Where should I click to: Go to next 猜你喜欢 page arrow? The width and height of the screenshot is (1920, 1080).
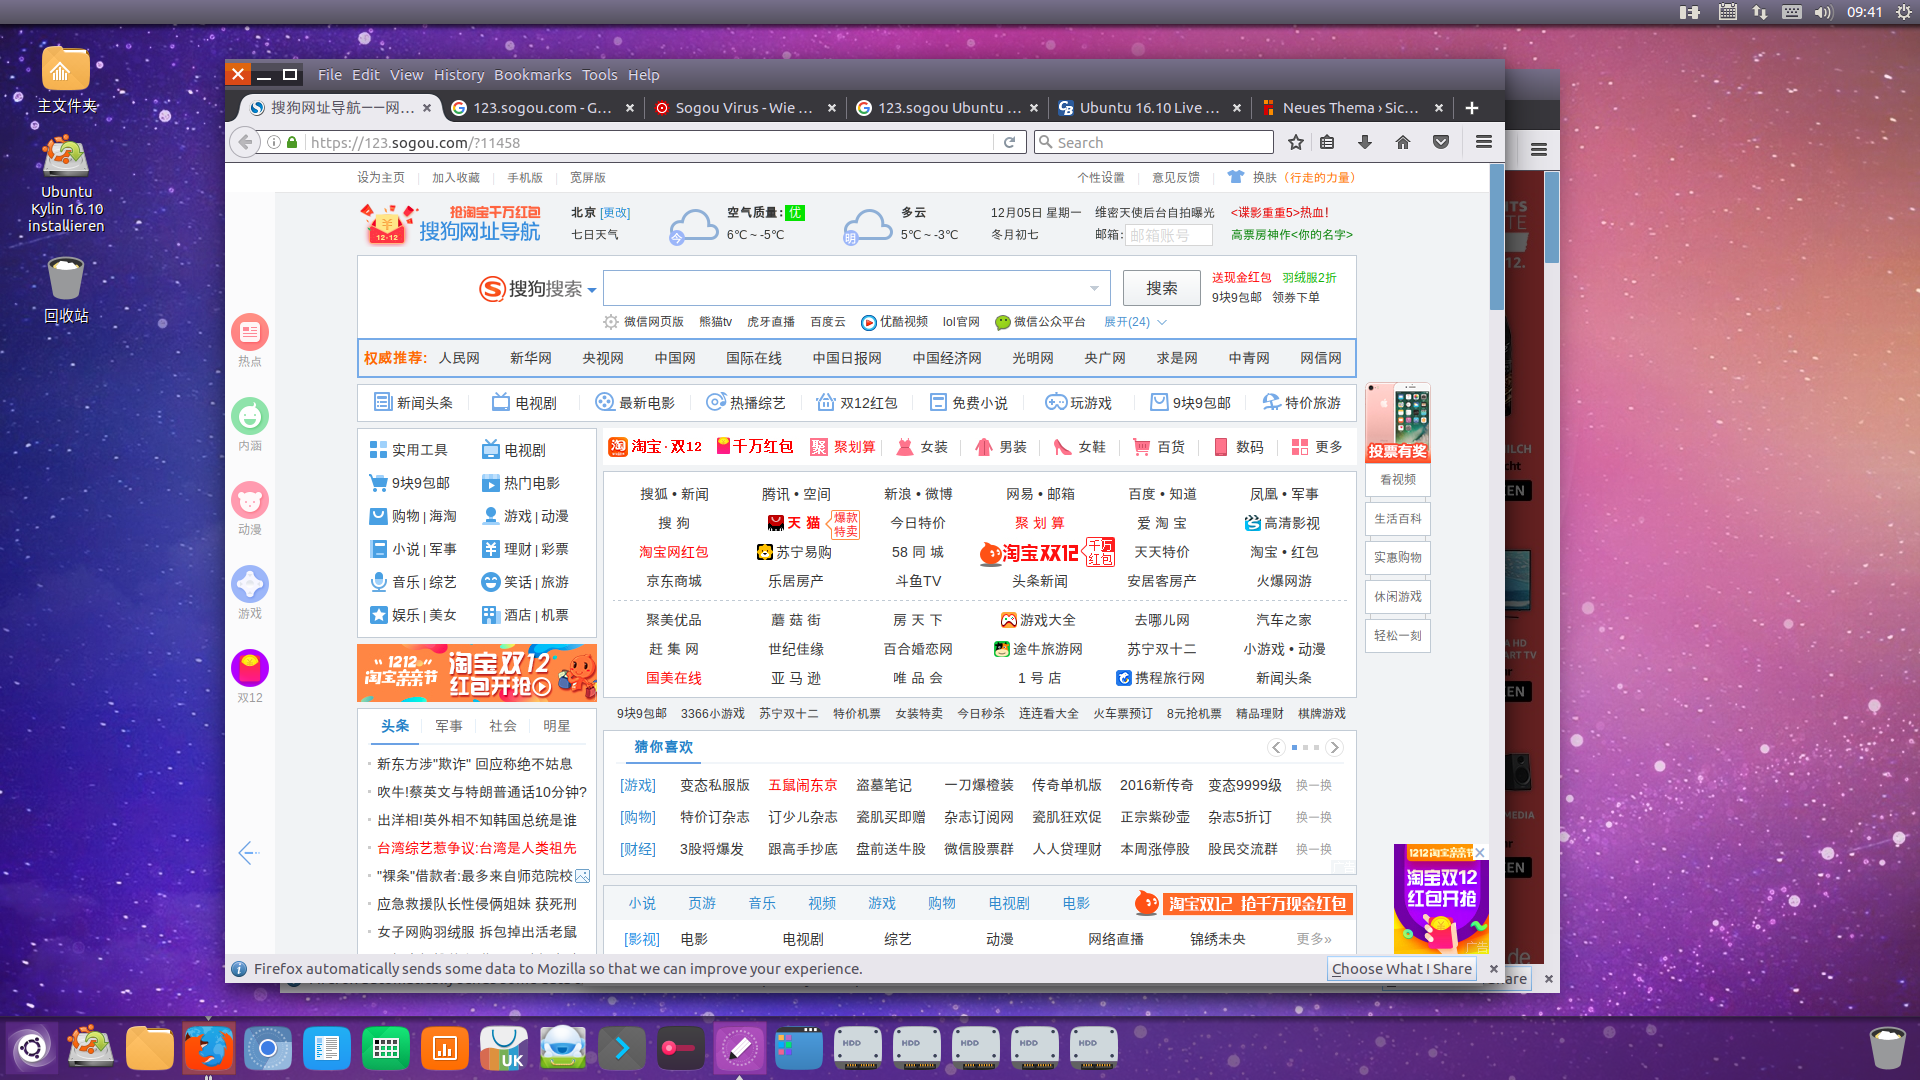(1334, 747)
